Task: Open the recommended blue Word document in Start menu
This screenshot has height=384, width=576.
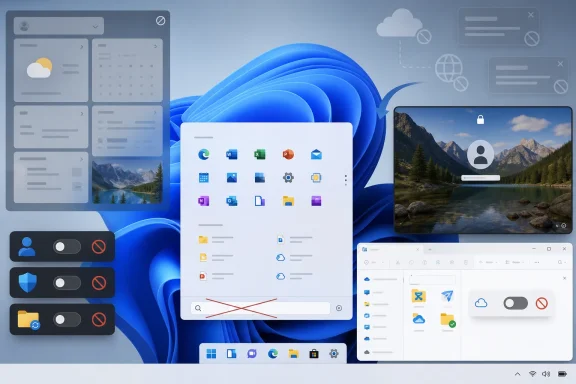Action: pyautogui.click(x=294, y=240)
